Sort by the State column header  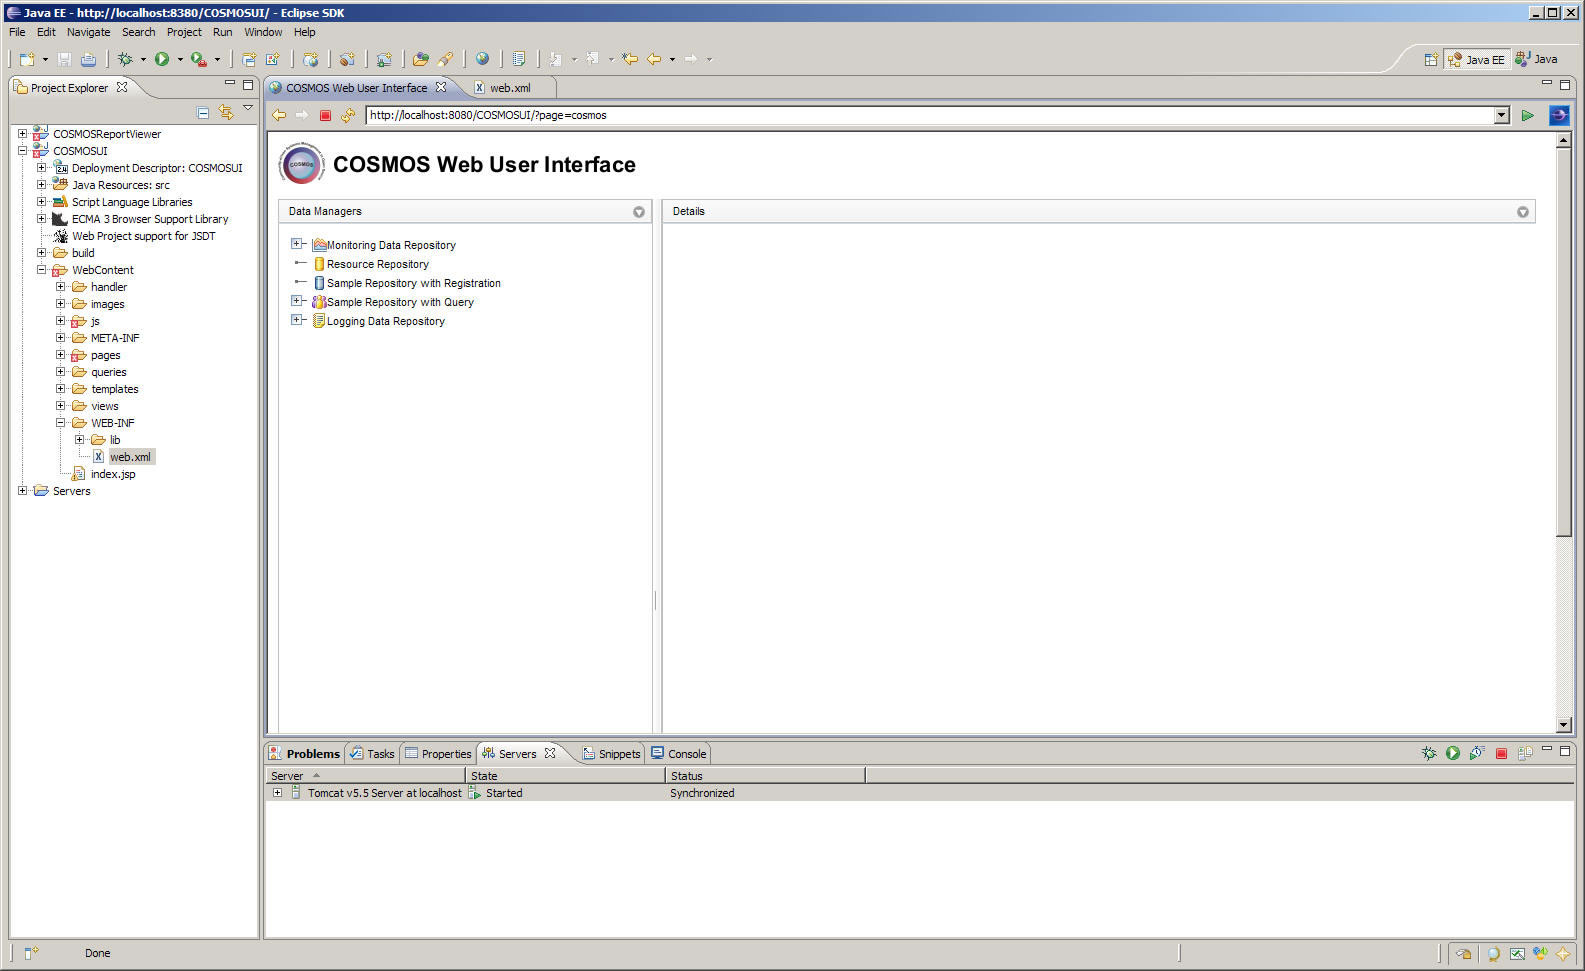565,776
